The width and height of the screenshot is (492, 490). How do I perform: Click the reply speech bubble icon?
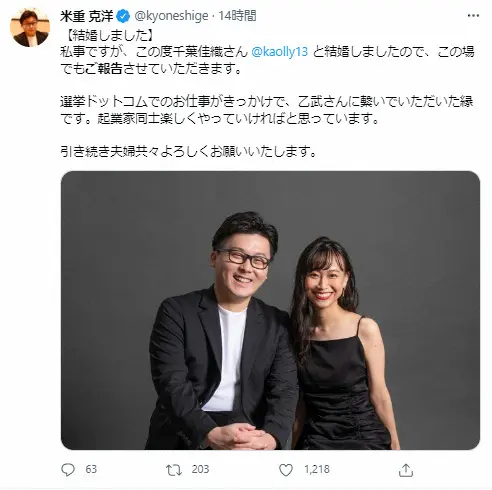pos(68,470)
